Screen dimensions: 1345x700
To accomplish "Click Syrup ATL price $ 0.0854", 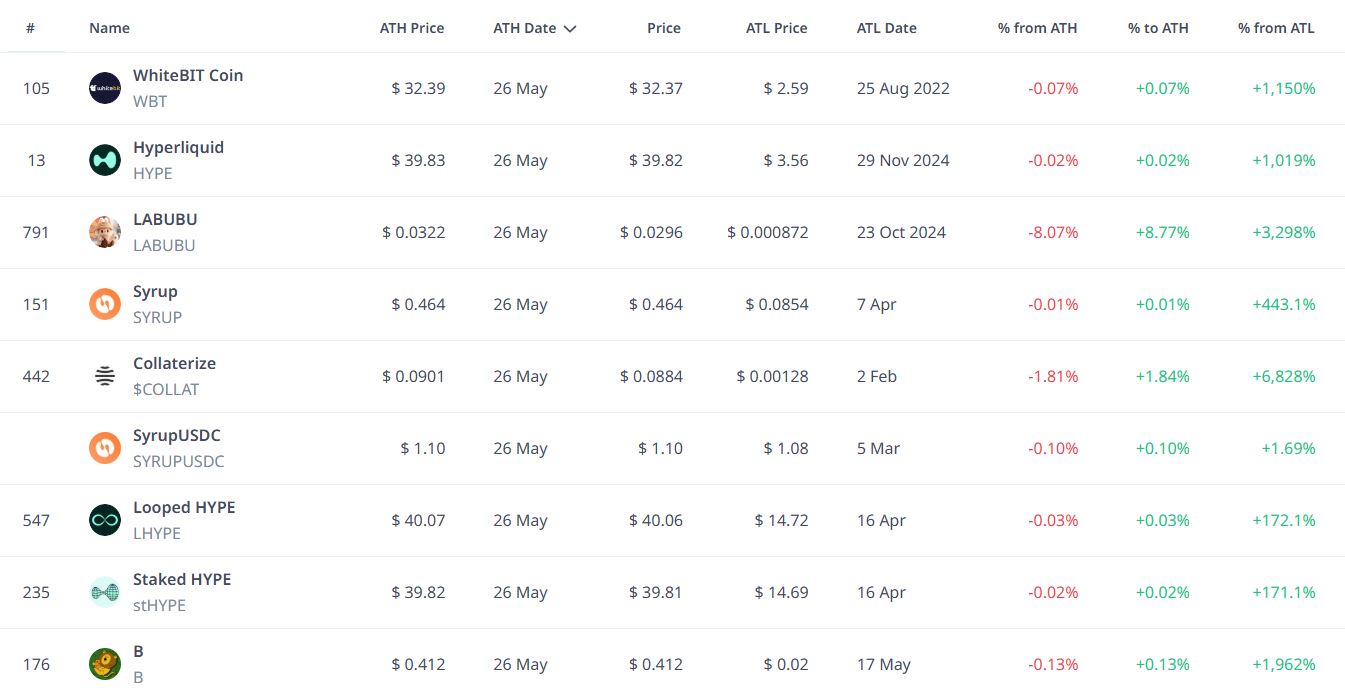I will 777,304.
